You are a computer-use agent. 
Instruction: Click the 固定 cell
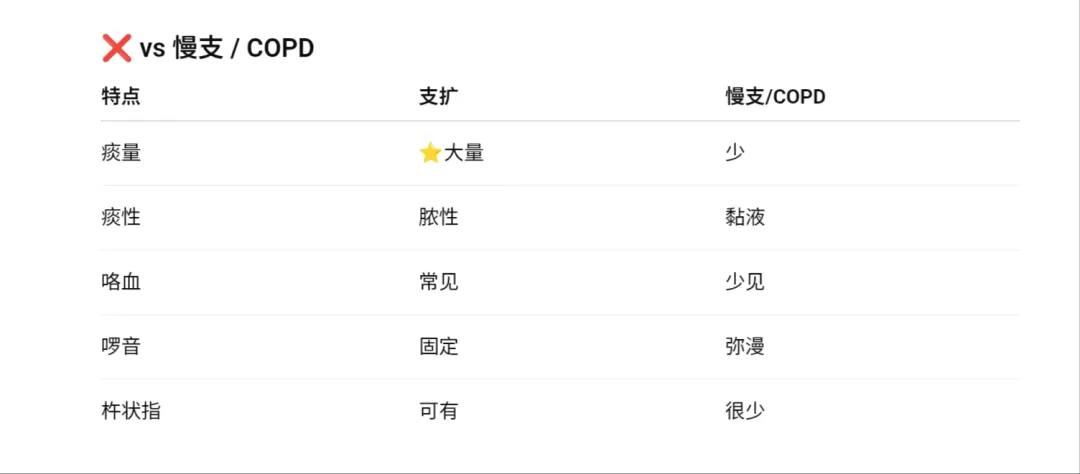[439, 347]
